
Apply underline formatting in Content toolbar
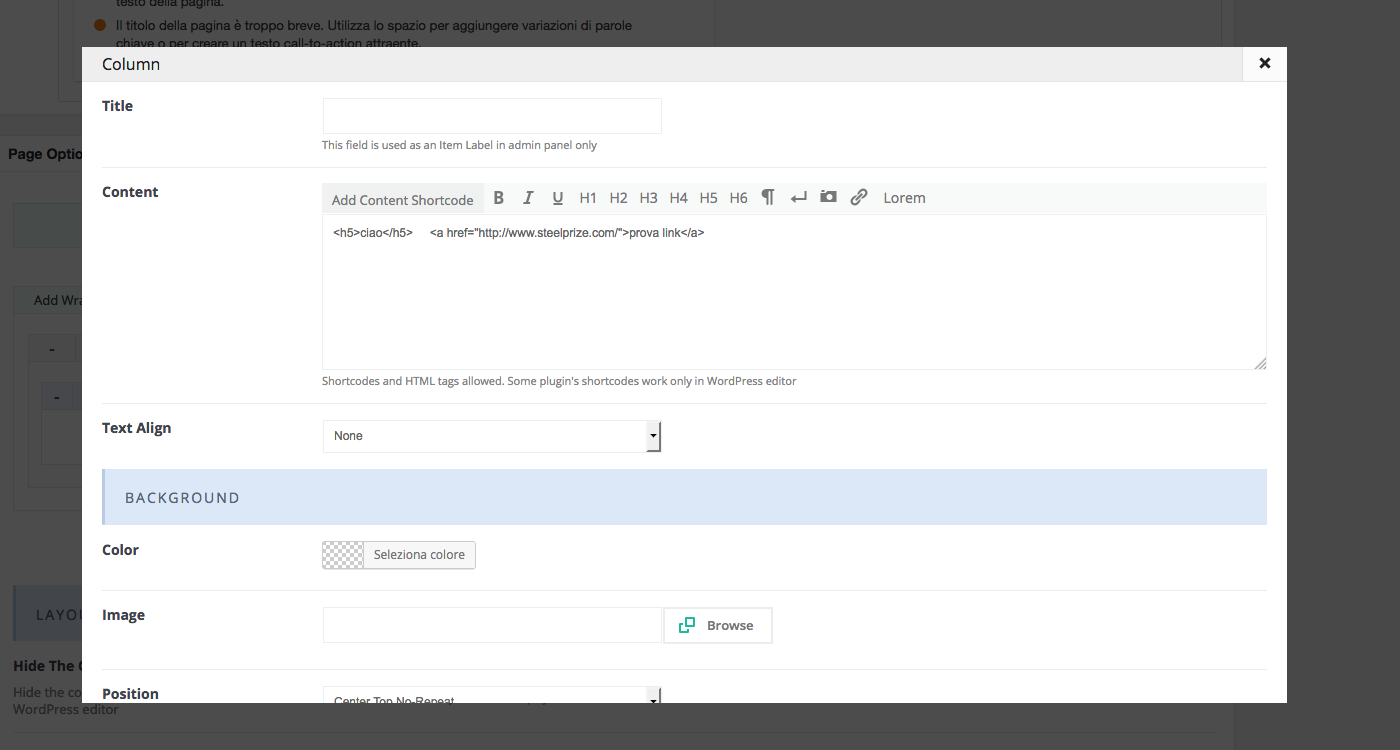tap(558, 198)
